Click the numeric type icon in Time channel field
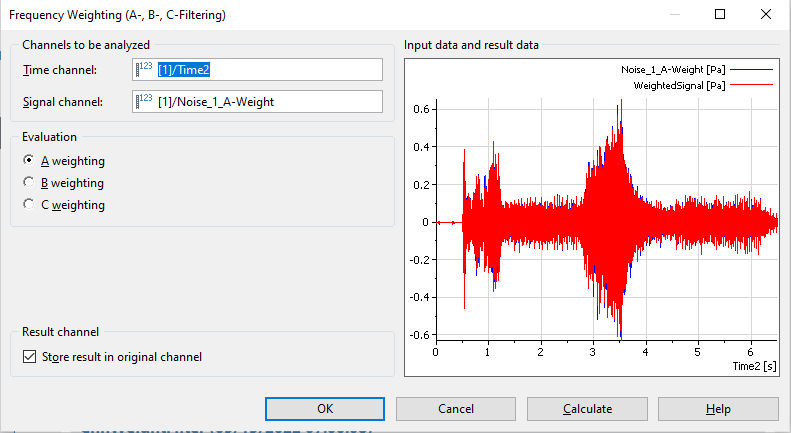This screenshot has width=791, height=433. [x=144, y=69]
